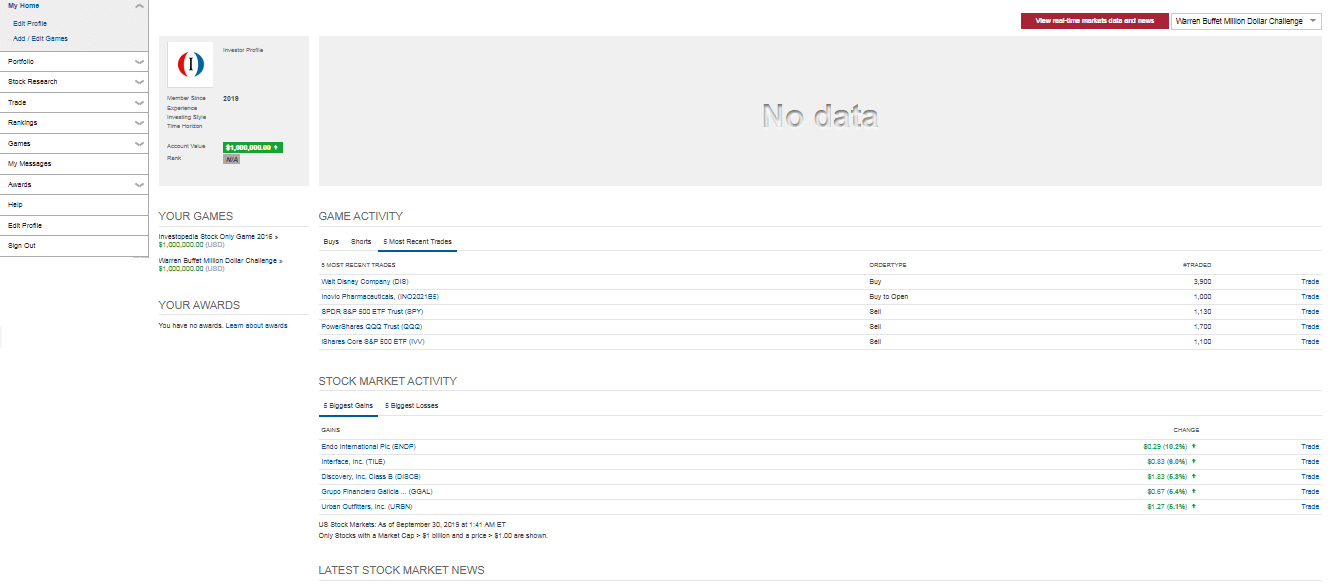
Task: Open SPDR S&P 500 ETF Trust link
Action: (371, 312)
